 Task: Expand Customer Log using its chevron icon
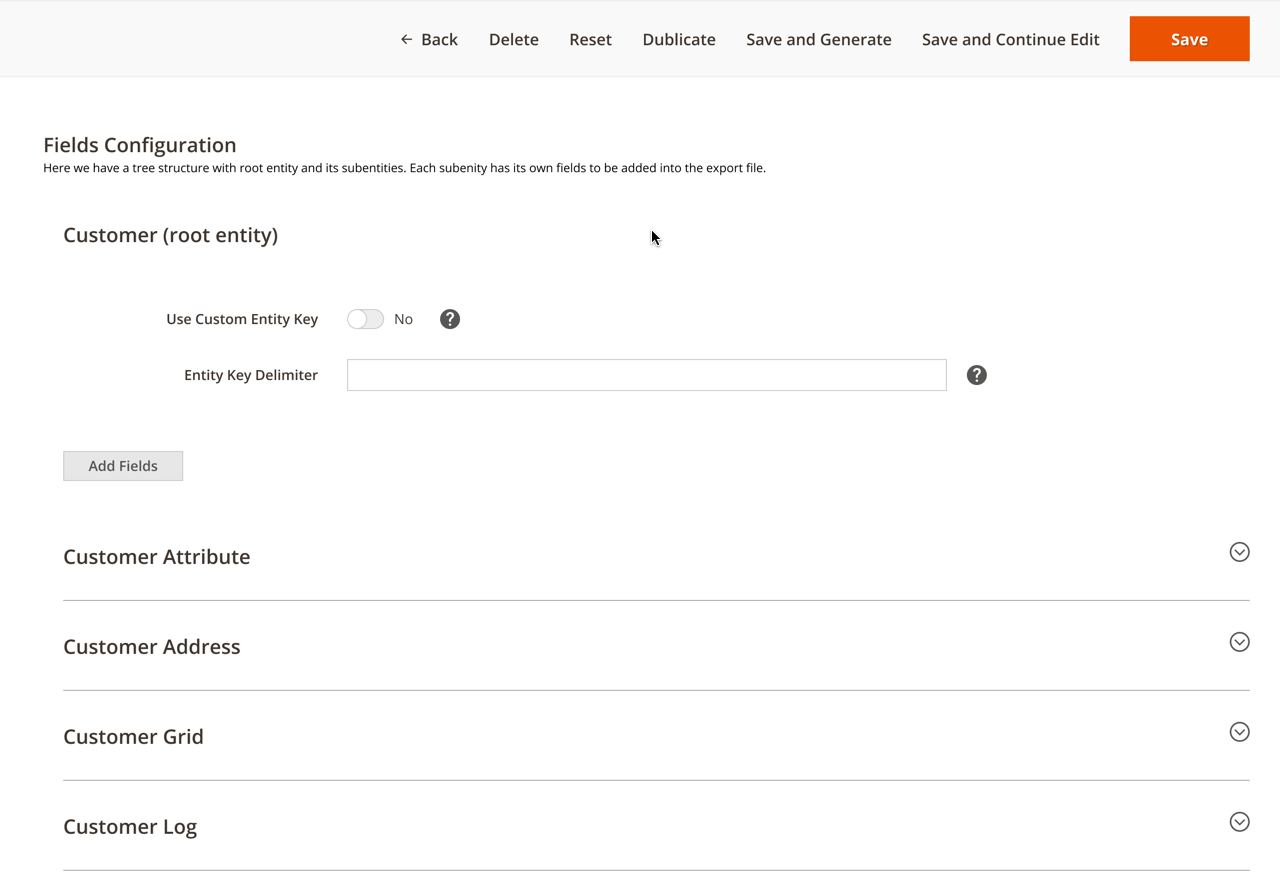(1239, 822)
